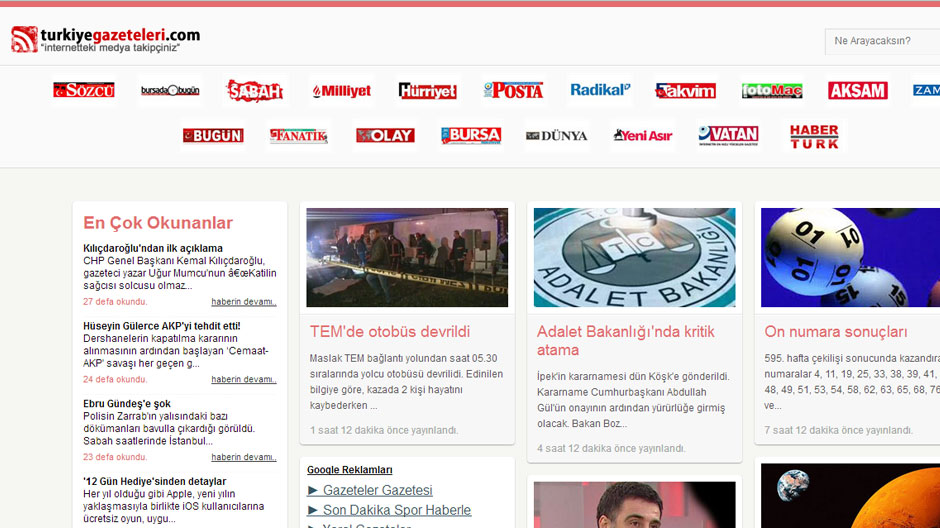940x528 pixels.
Task: Click '4 saat 12 dakika önce yayınlandı.'
Action: pyautogui.click(x=611, y=448)
